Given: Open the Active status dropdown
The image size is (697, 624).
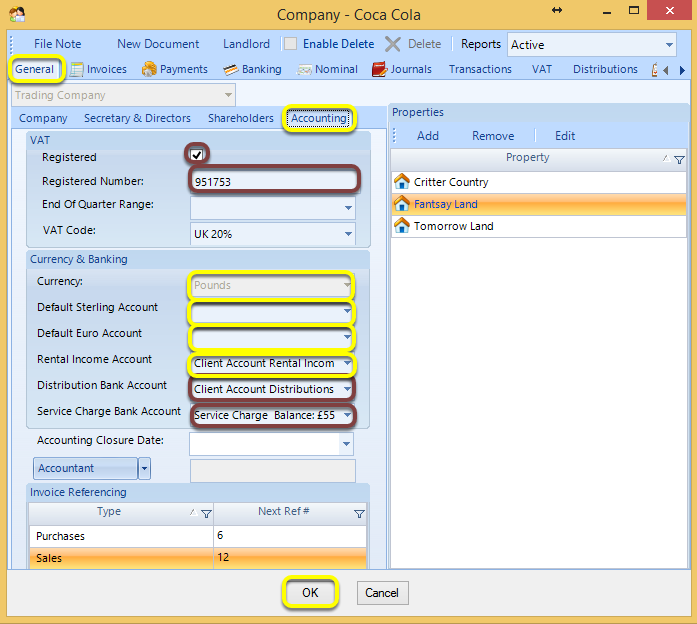Looking at the screenshot, I should [x=669, y=44].
